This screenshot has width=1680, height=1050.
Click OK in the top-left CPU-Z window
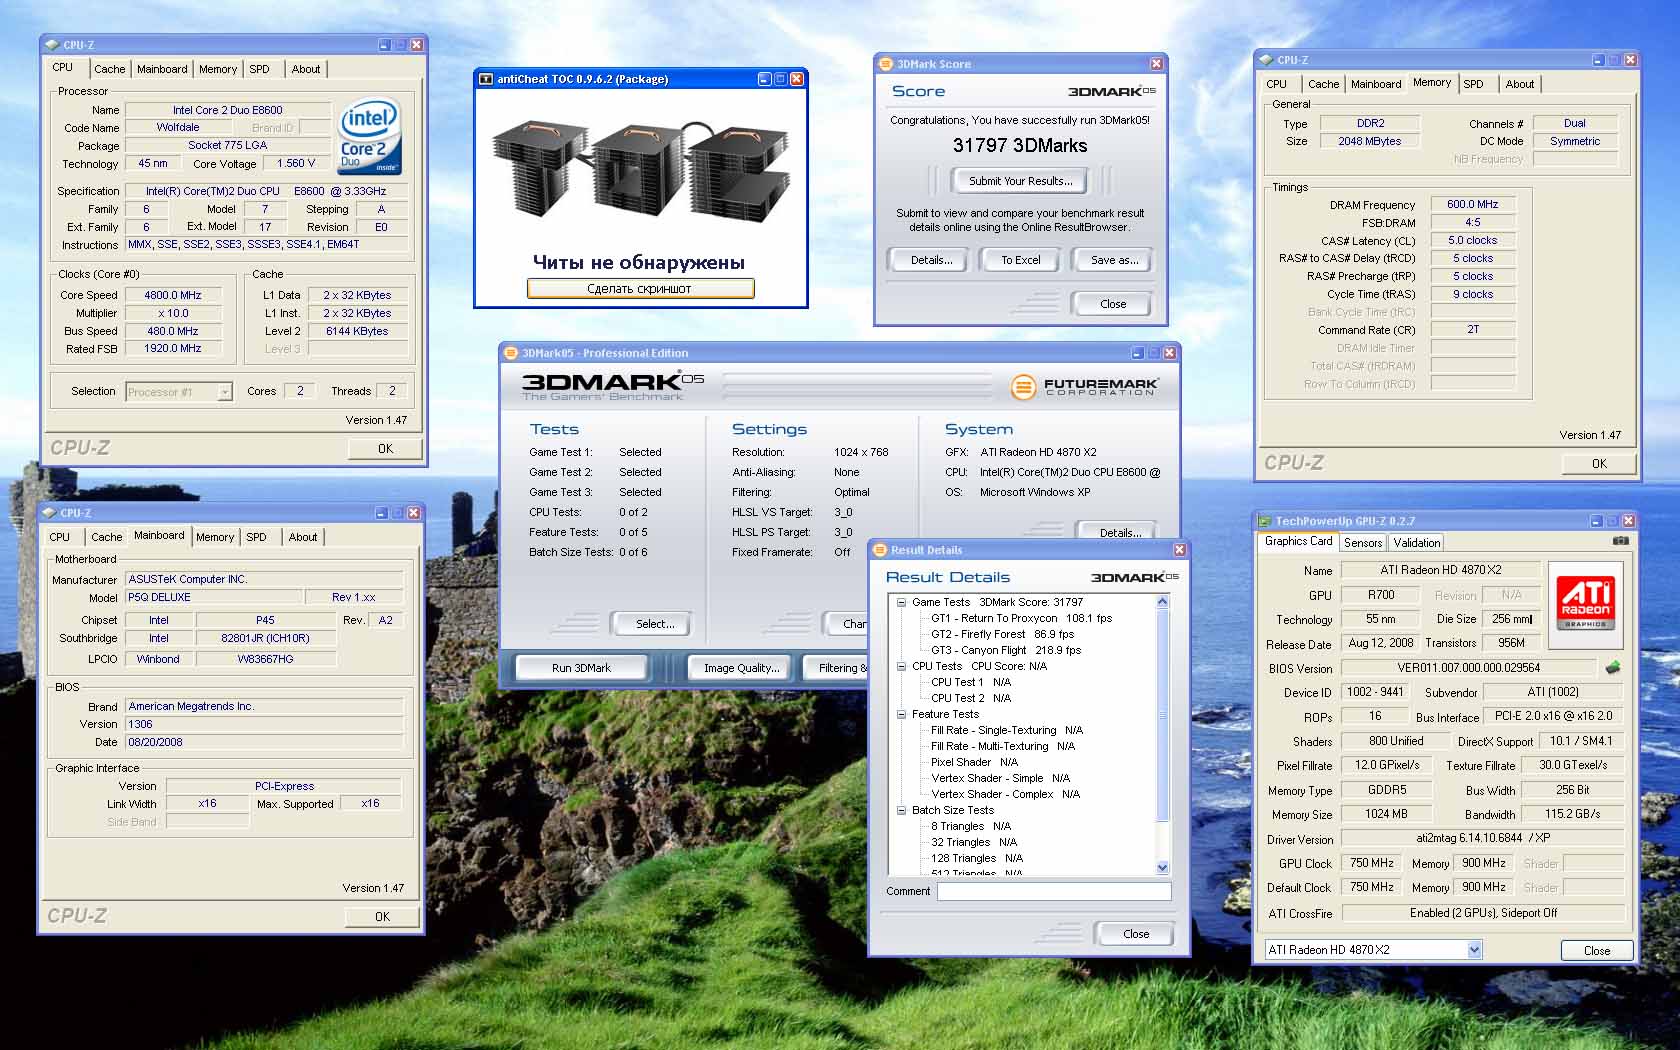pos(385,449)
